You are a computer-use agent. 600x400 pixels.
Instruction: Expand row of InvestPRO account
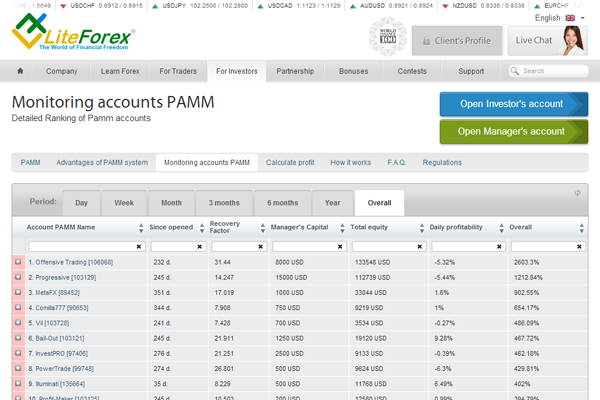(x=18, y=353)
